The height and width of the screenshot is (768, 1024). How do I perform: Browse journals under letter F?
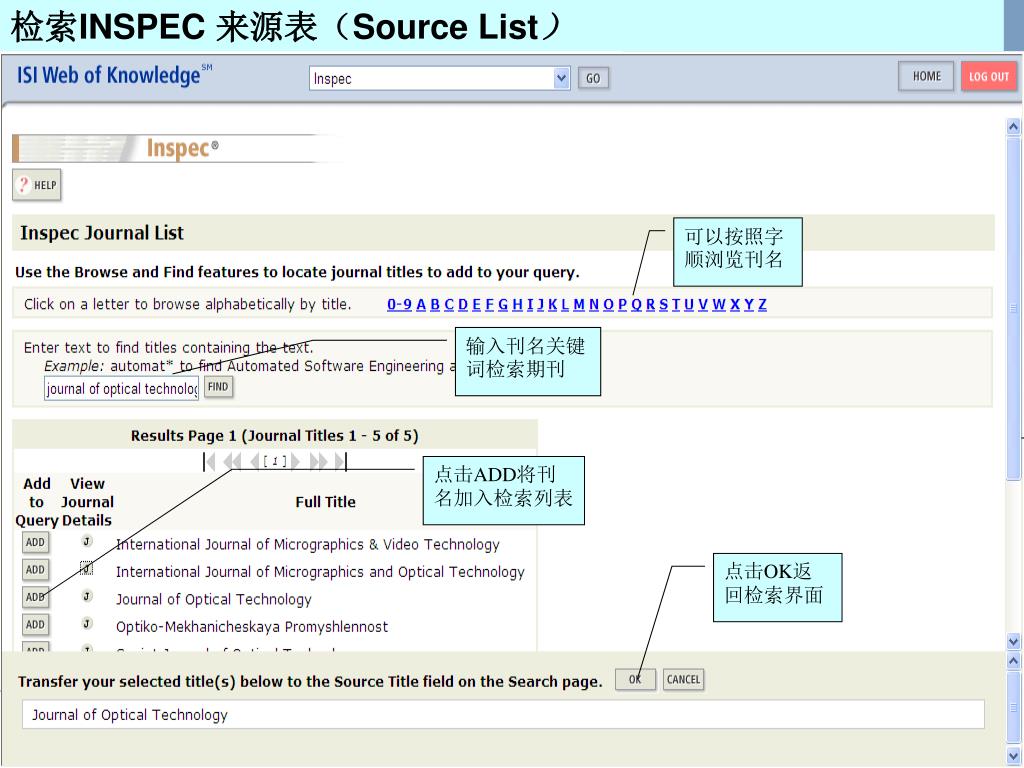pyautogui.click(x=490, y=304)
